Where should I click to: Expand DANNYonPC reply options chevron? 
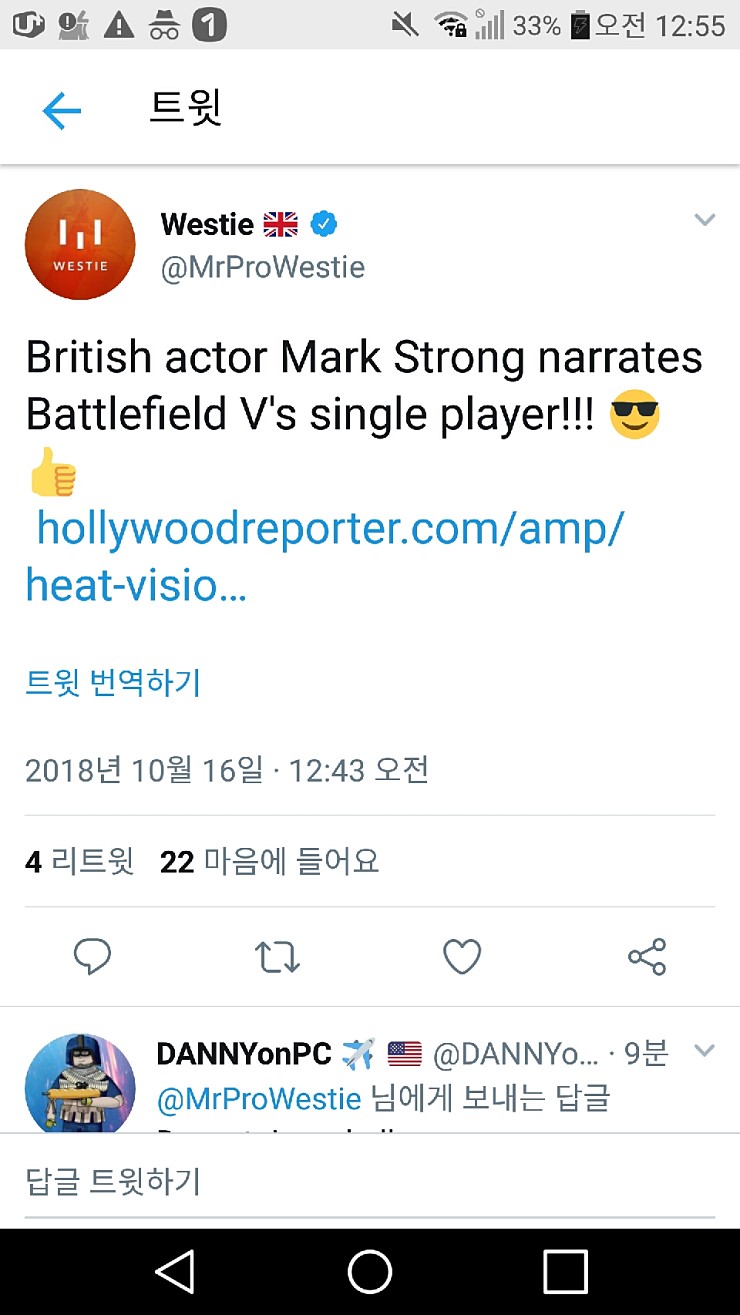click(705, 1050)
